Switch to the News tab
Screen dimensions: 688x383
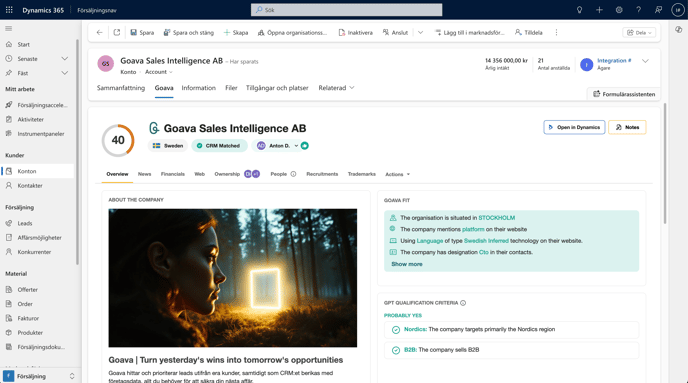pos(144,174)
